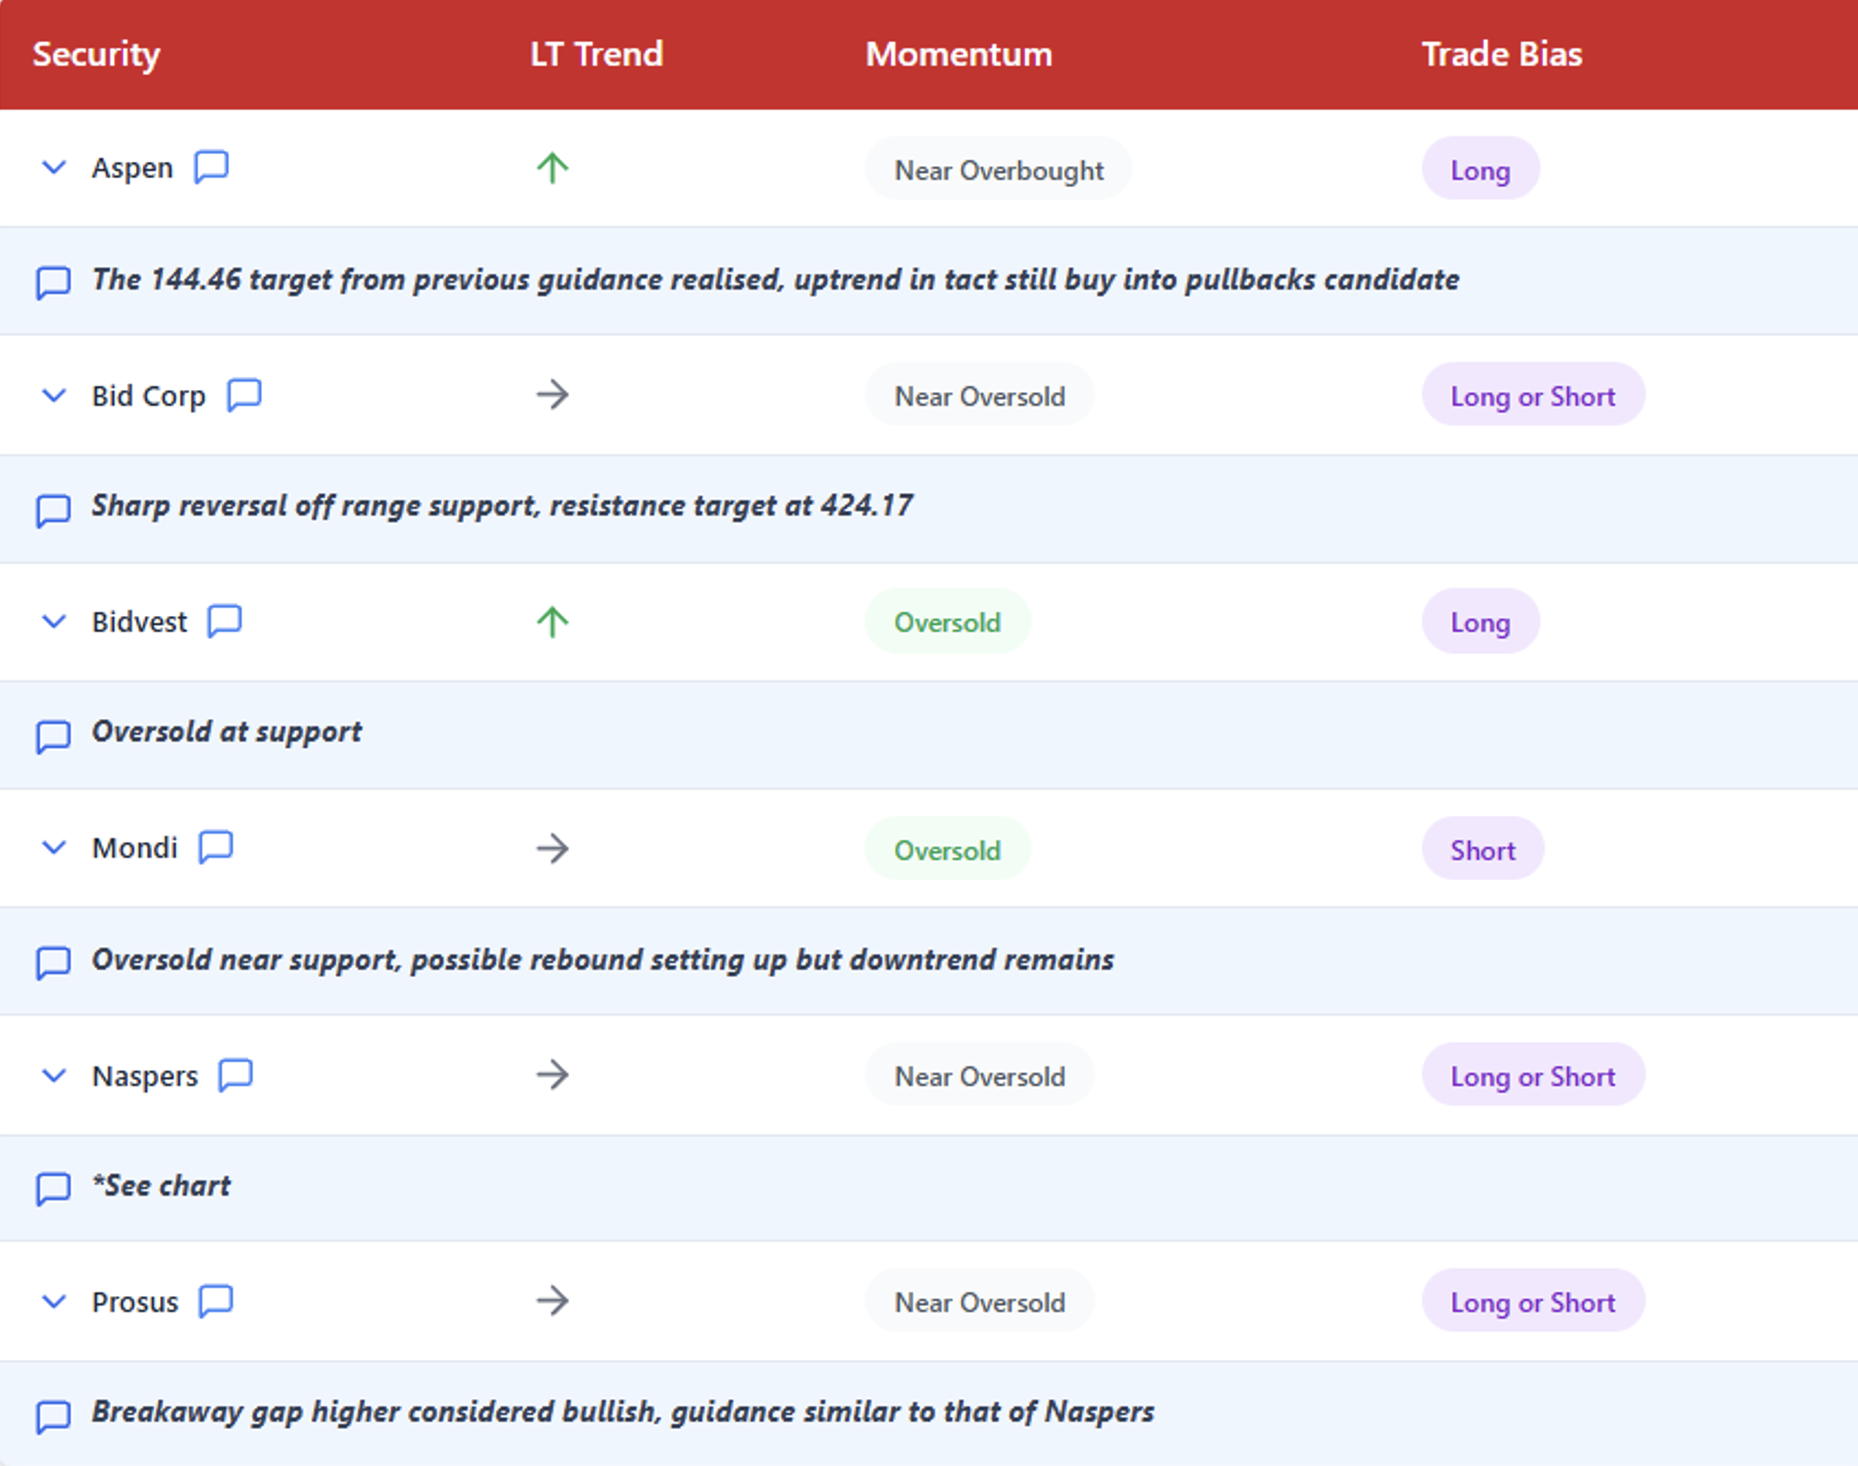Open comment icon next to Aspen
Viewport: 1858px width, 1466px height.
[x=211, y=167]
